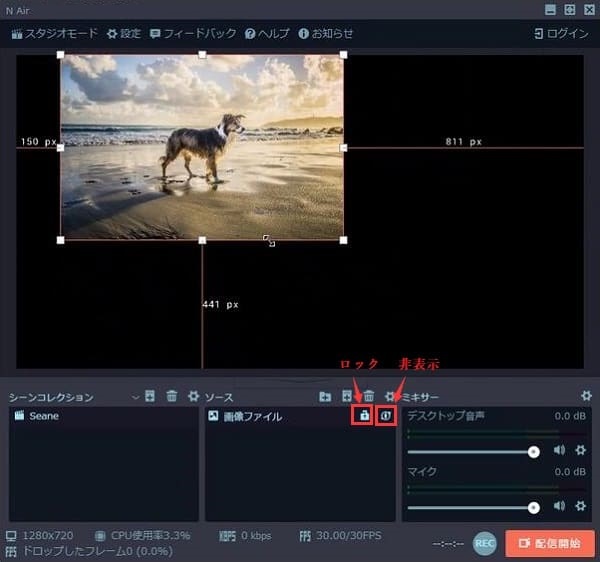The height and width of the screenshot is (562, 600).
Task: Minimize the N Air window
Action: 550,10
